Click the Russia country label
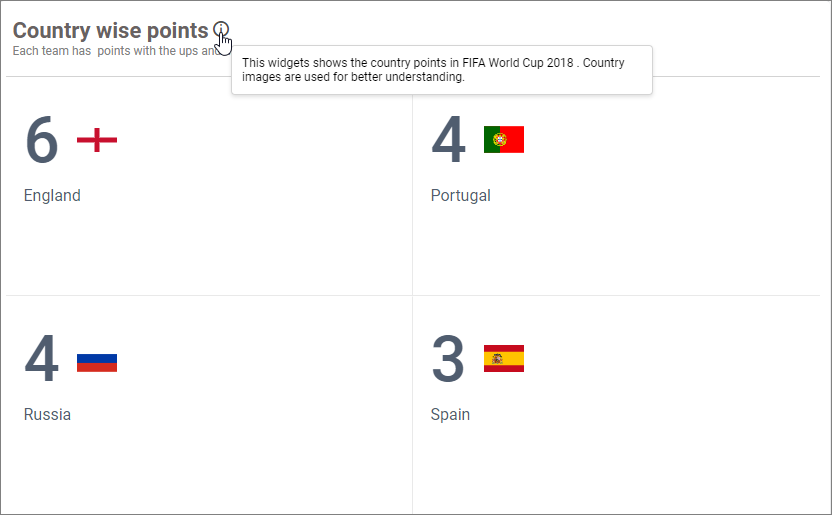The height and width of the screenshot is (515, 832). pyautogui.click(x=47, y=415)
